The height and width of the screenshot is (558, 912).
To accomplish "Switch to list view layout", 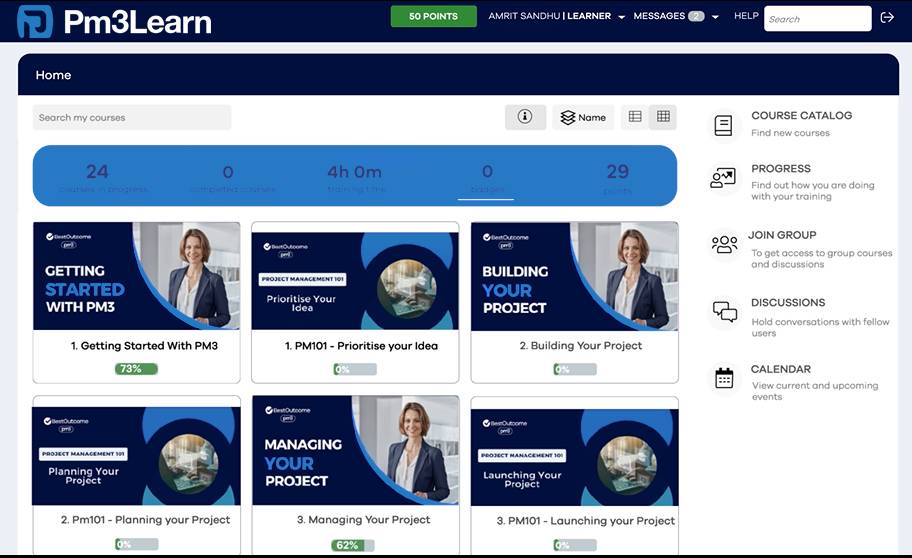I will pos(635,116).
